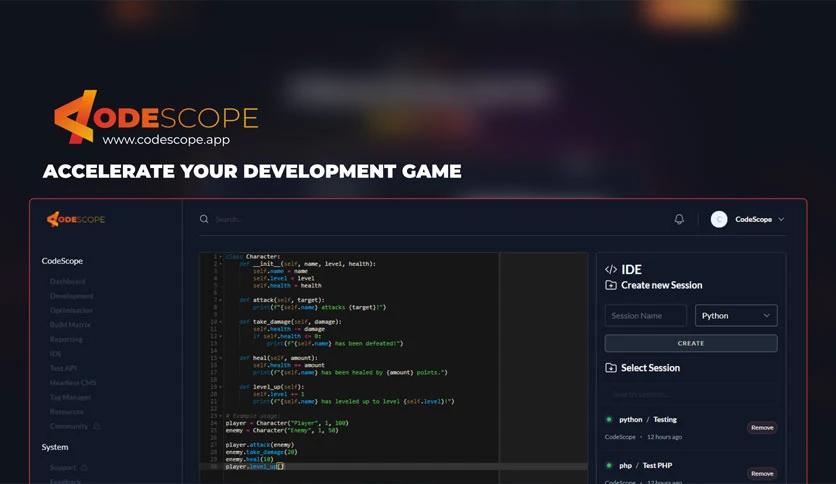The width and height of the screenshot is (836, 484).
Task: Click the 'enemy.heal(10)' code line
Action: point(250,459)
